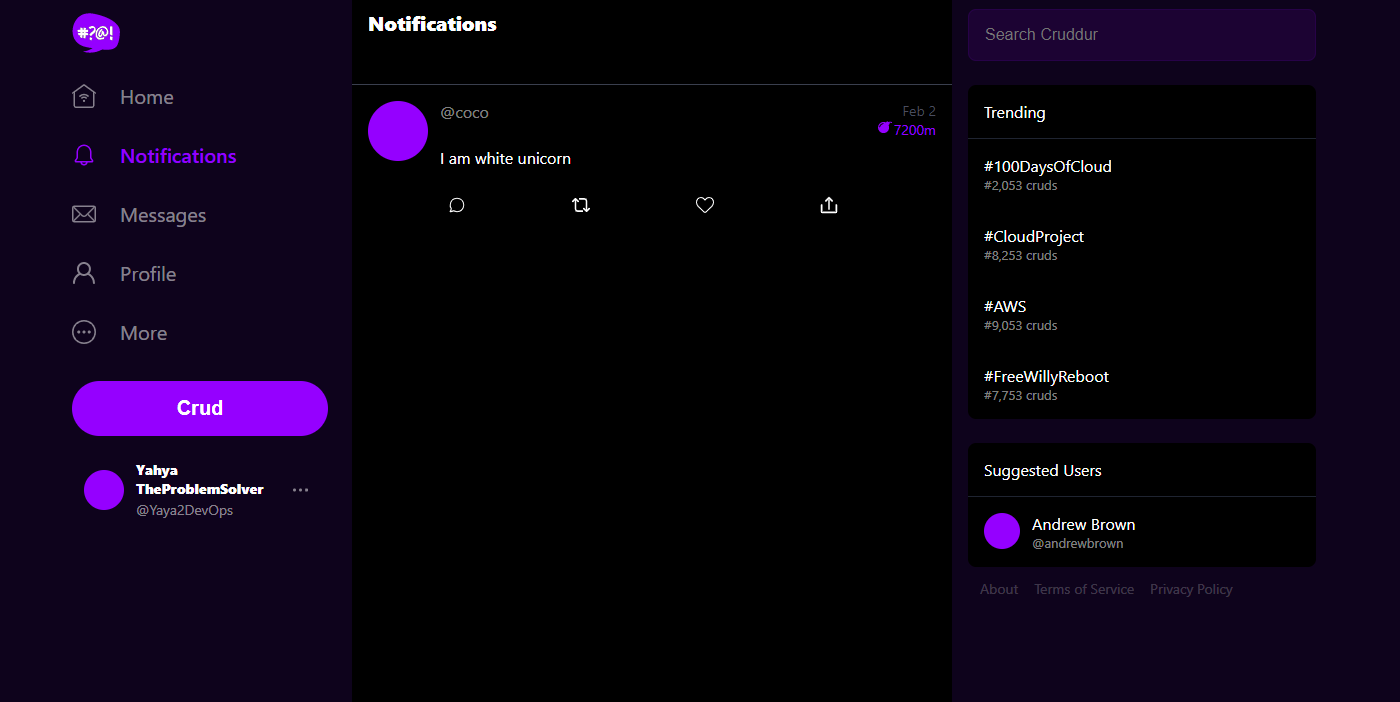Click the crud text 'I am white unicorn'
The height and width of the screenshot is (702, 1400).
pyautogui.click(x=505, y=158)
